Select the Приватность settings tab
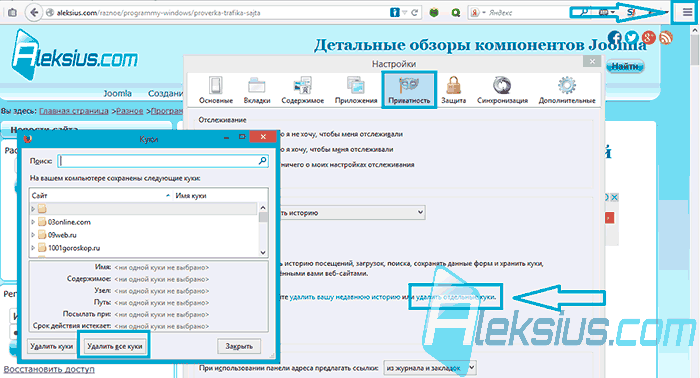This screenshot has width=700, height=378. tap(409, 90)
